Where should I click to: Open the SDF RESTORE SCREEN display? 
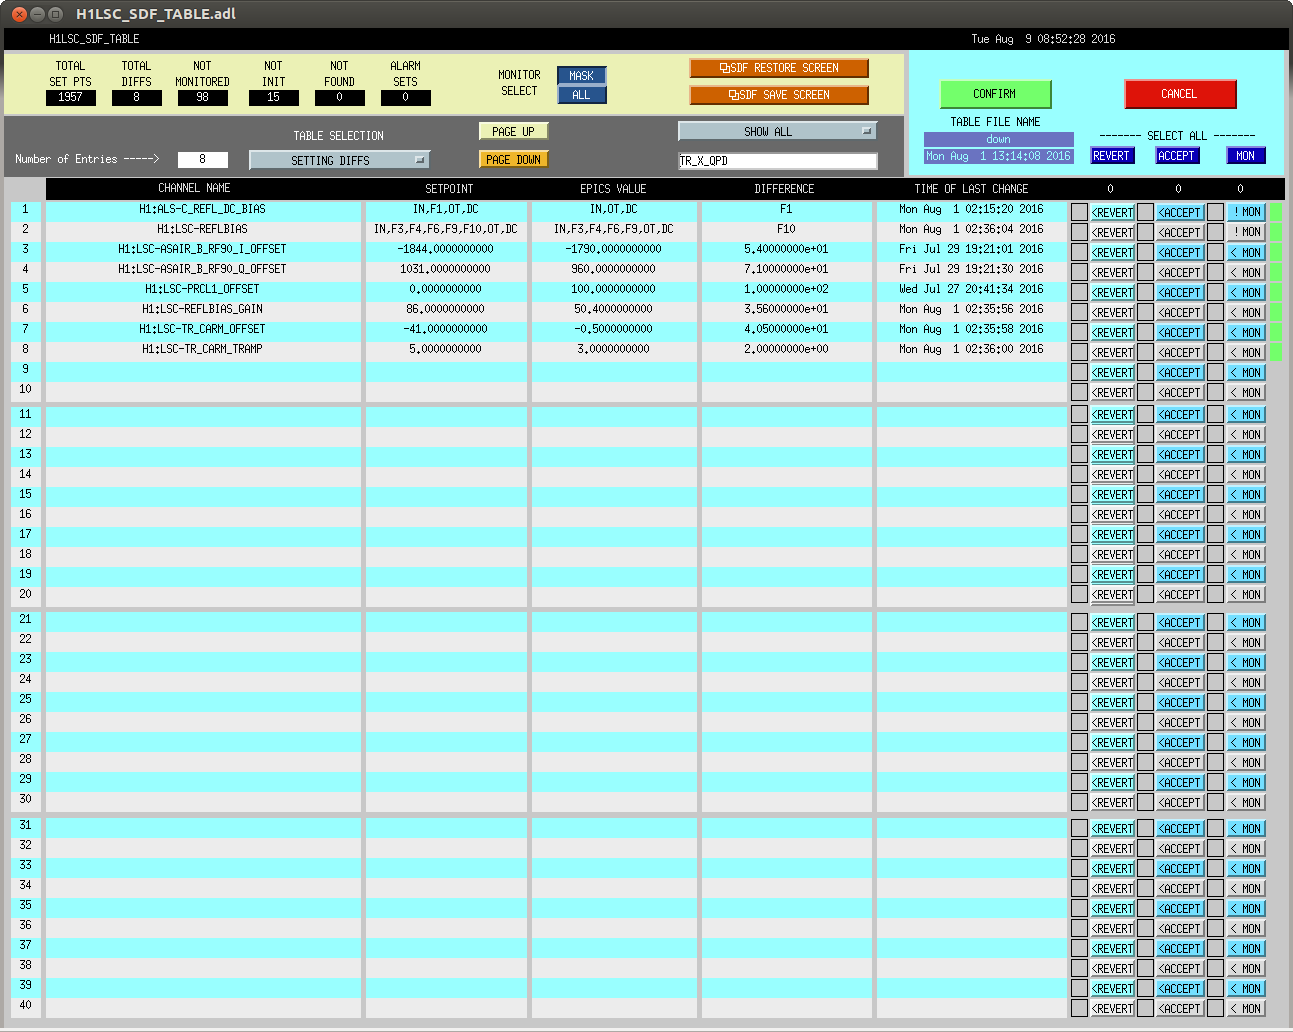(x=779, y=68)
